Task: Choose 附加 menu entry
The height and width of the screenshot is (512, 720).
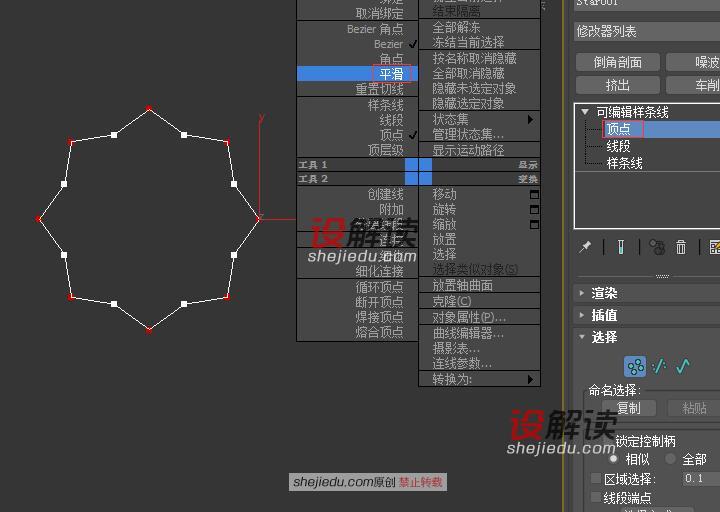Action: (391, 209)
